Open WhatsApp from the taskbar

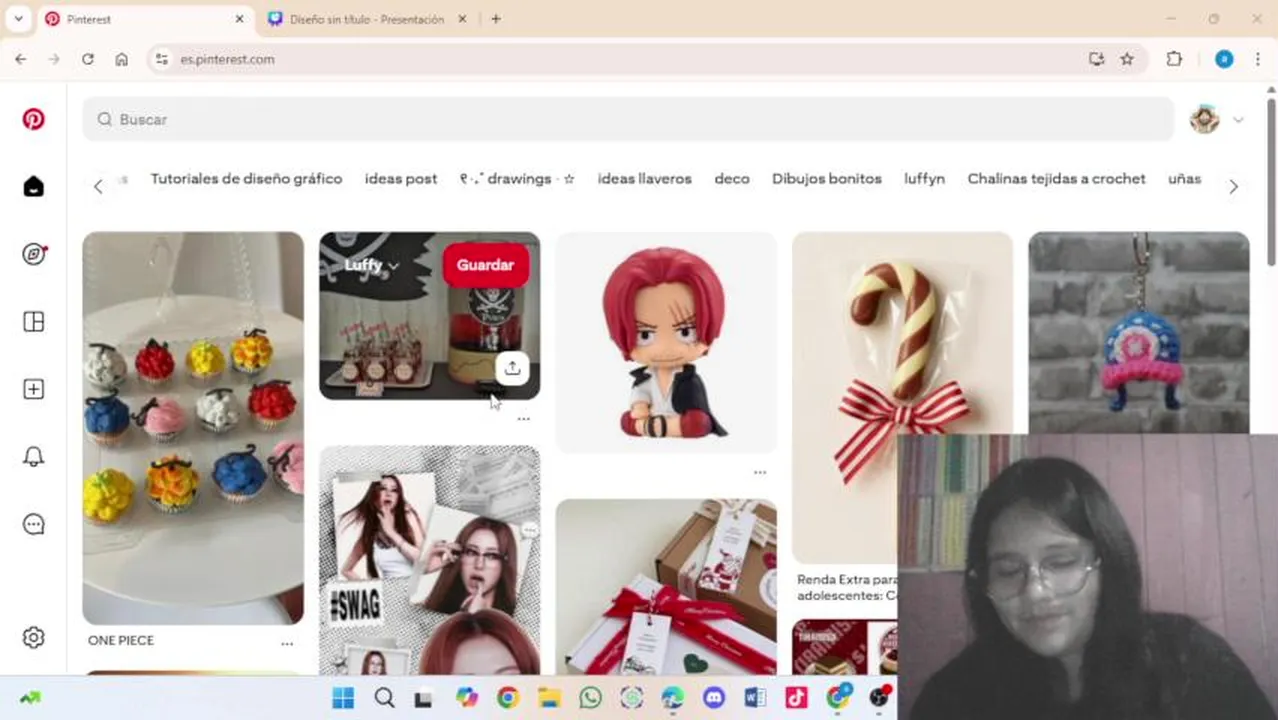(x=590, y=698)
